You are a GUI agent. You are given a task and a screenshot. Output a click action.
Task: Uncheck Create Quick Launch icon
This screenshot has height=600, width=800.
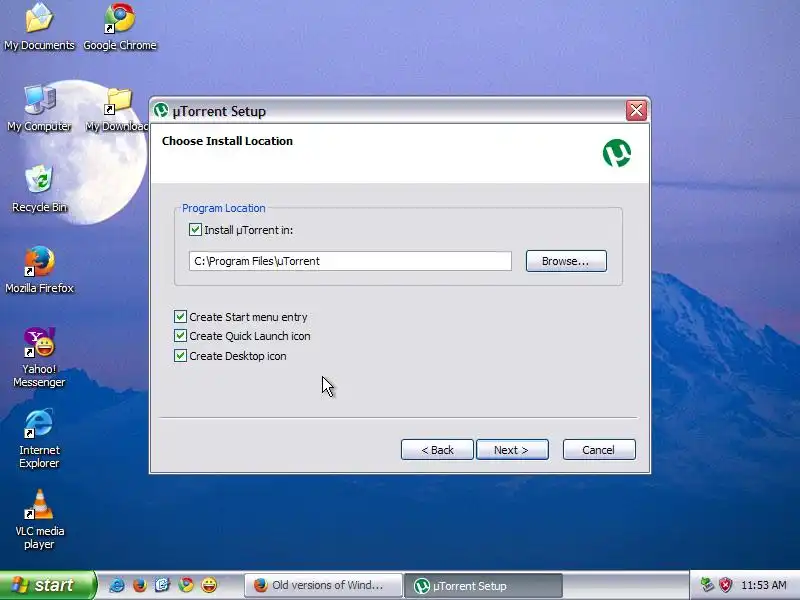(180, 336)
